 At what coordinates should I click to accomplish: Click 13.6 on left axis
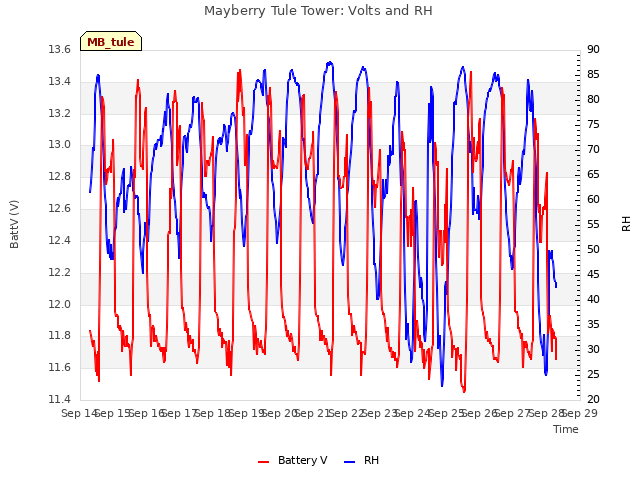pyautogui.click(x=60, y=49)
